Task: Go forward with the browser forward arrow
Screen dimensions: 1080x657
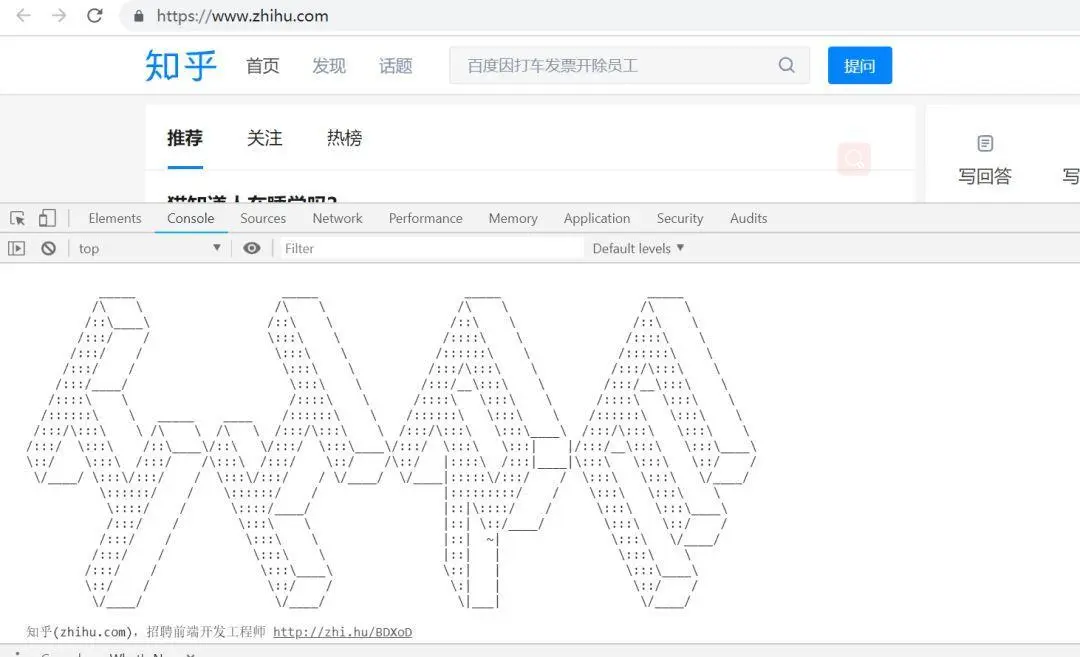Action: click(x=59, y=15)
